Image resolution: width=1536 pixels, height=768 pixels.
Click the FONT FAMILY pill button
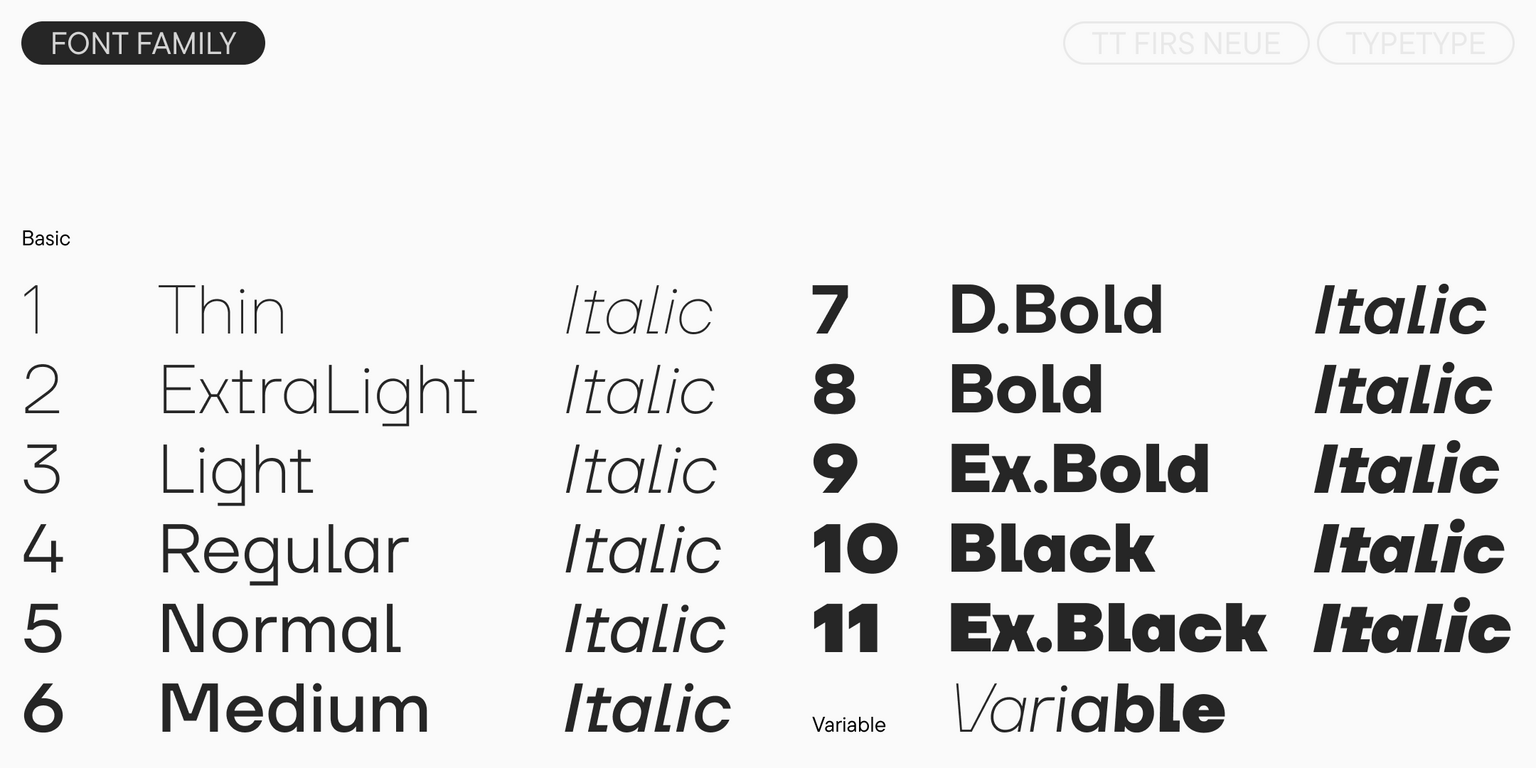pyautogui.click(x=143, y=43)
